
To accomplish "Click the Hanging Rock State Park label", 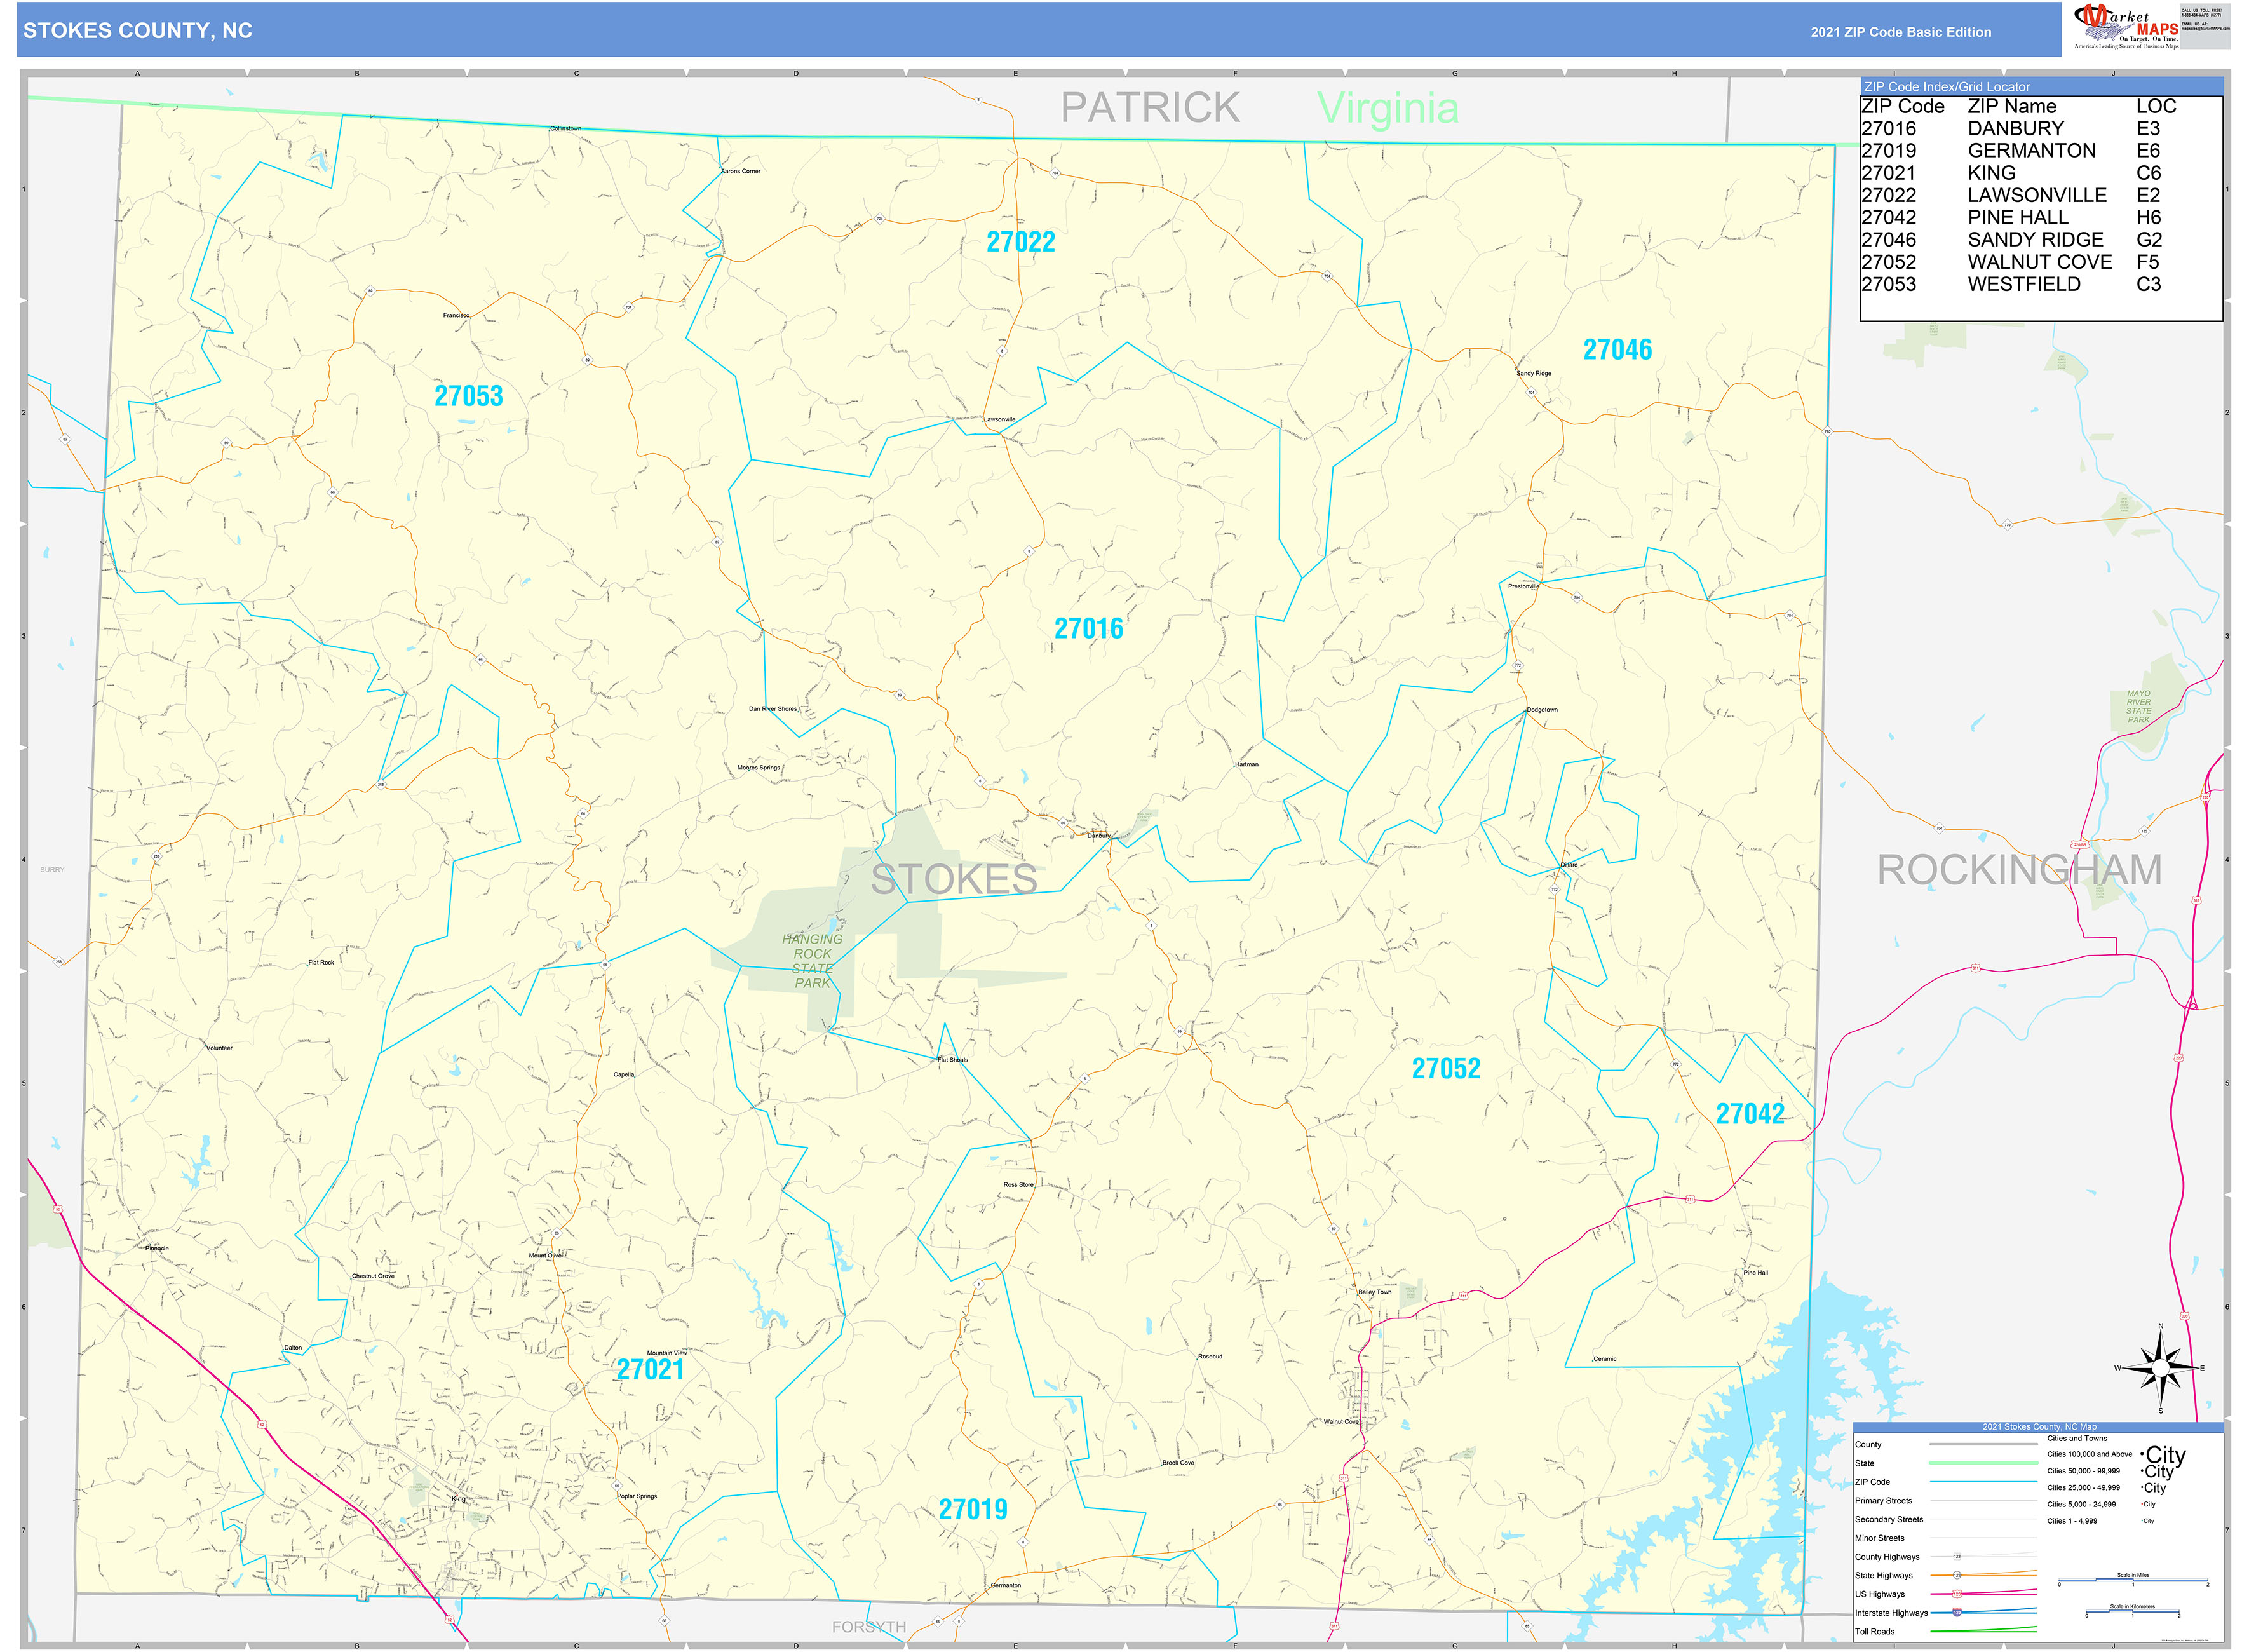I will tap(812, 961).
